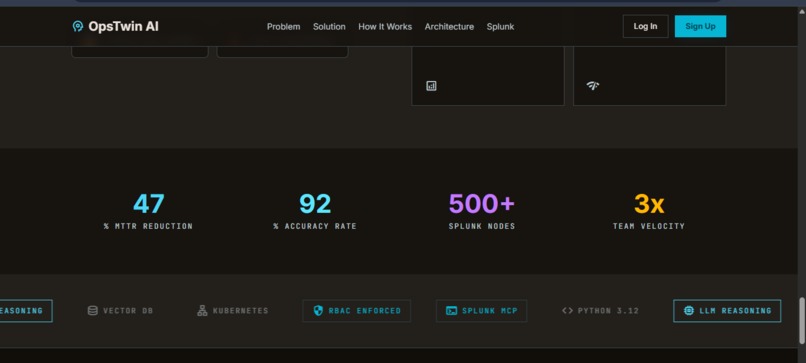The image size is (806, 363).
Task: Click the Vector DB database icon
Action: click(x=93, y=311)
